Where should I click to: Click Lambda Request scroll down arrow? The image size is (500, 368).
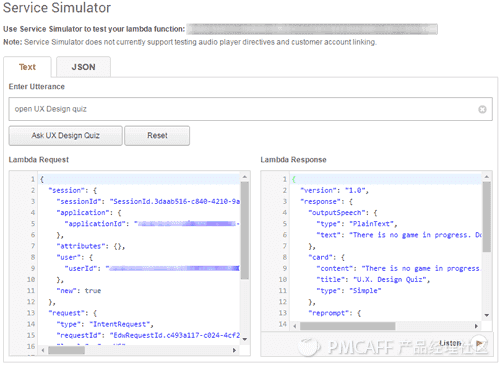pyautogui.click(x=245, y=339)
